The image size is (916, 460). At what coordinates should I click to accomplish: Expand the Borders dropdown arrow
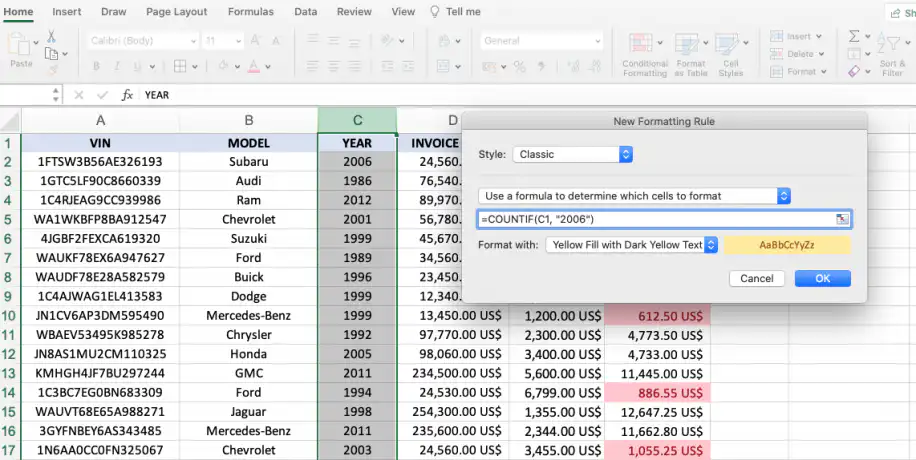193,67
